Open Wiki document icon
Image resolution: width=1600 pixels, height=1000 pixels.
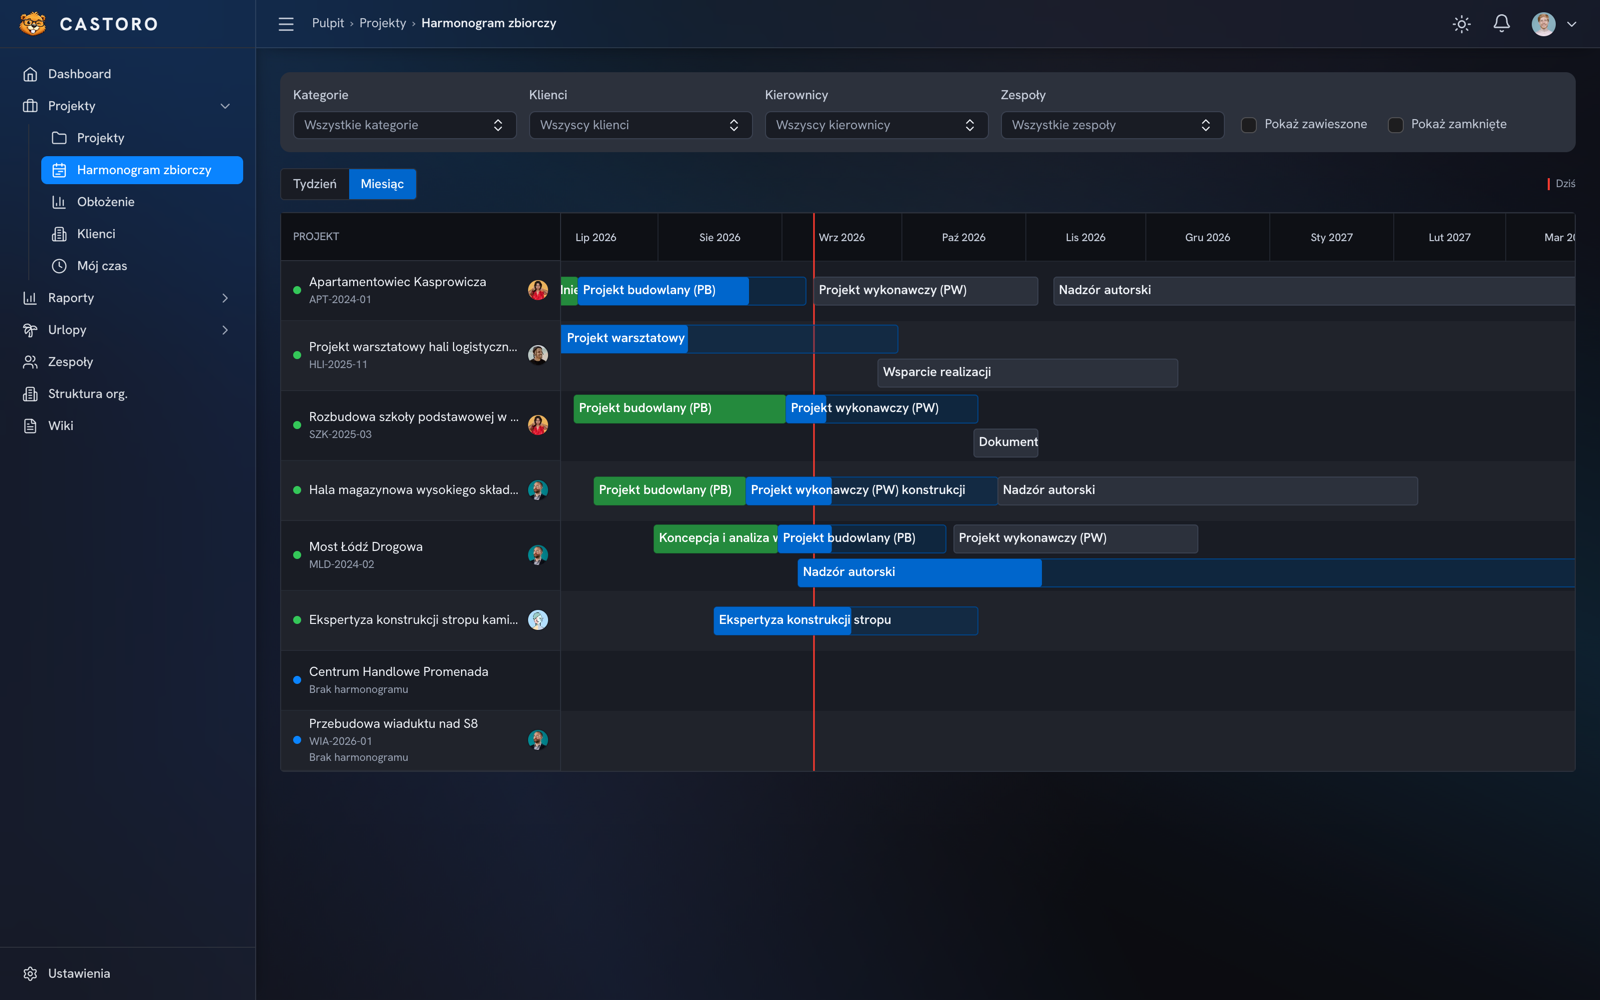(30, 426)
